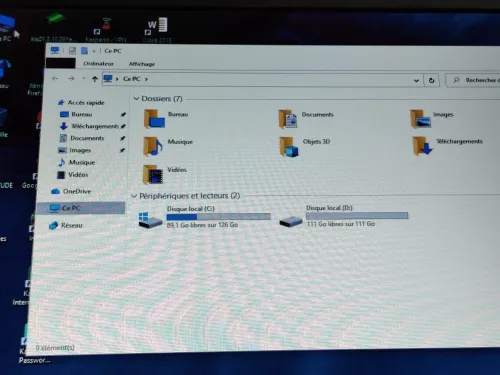Click Ce PC segment in address bar
The width and height of the screenshot is (500, 375).
132,79
